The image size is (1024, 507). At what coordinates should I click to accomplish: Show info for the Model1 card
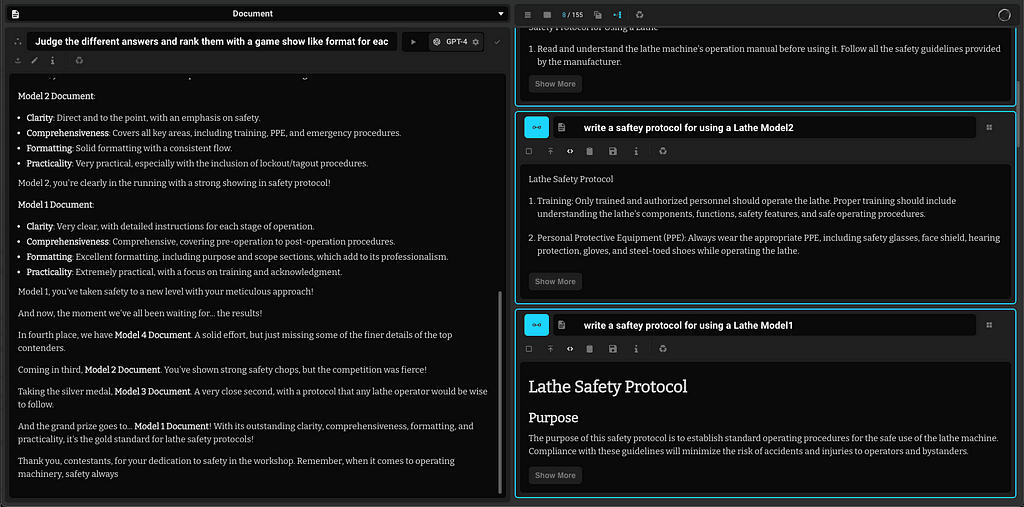(636, 349)
